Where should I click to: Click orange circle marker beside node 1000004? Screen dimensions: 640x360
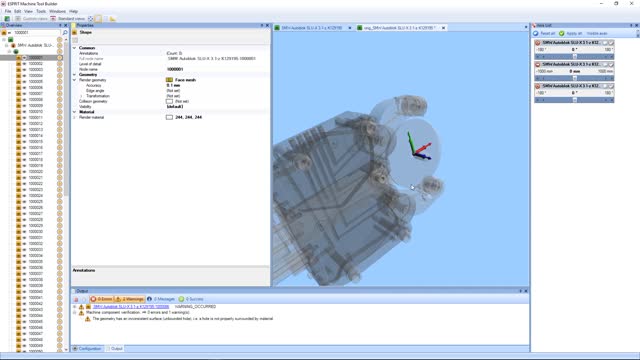[60, 76]
